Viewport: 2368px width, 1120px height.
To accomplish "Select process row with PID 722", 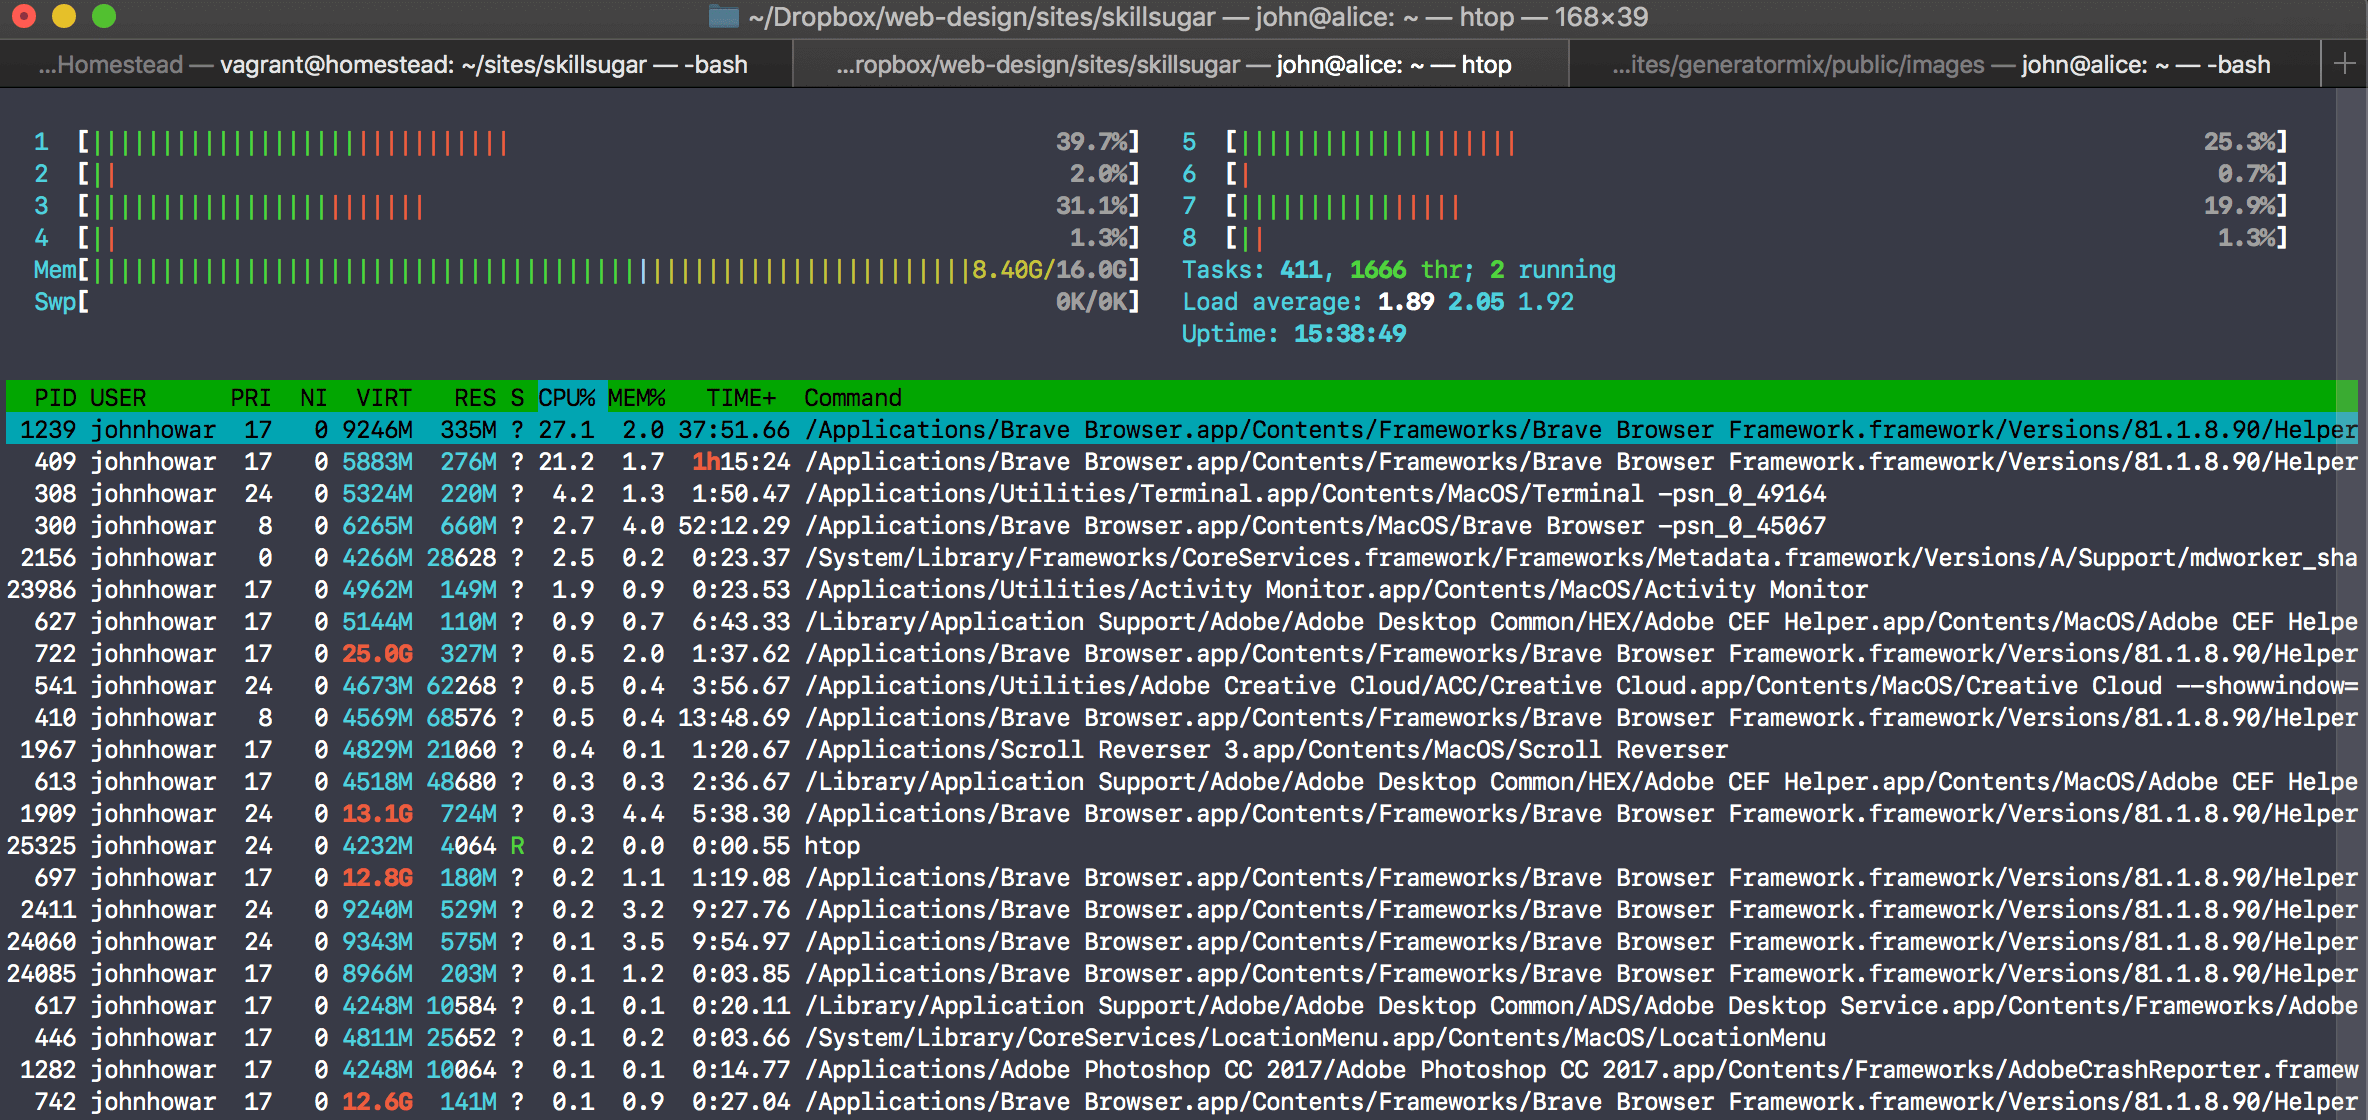I will pos(1182,654).
